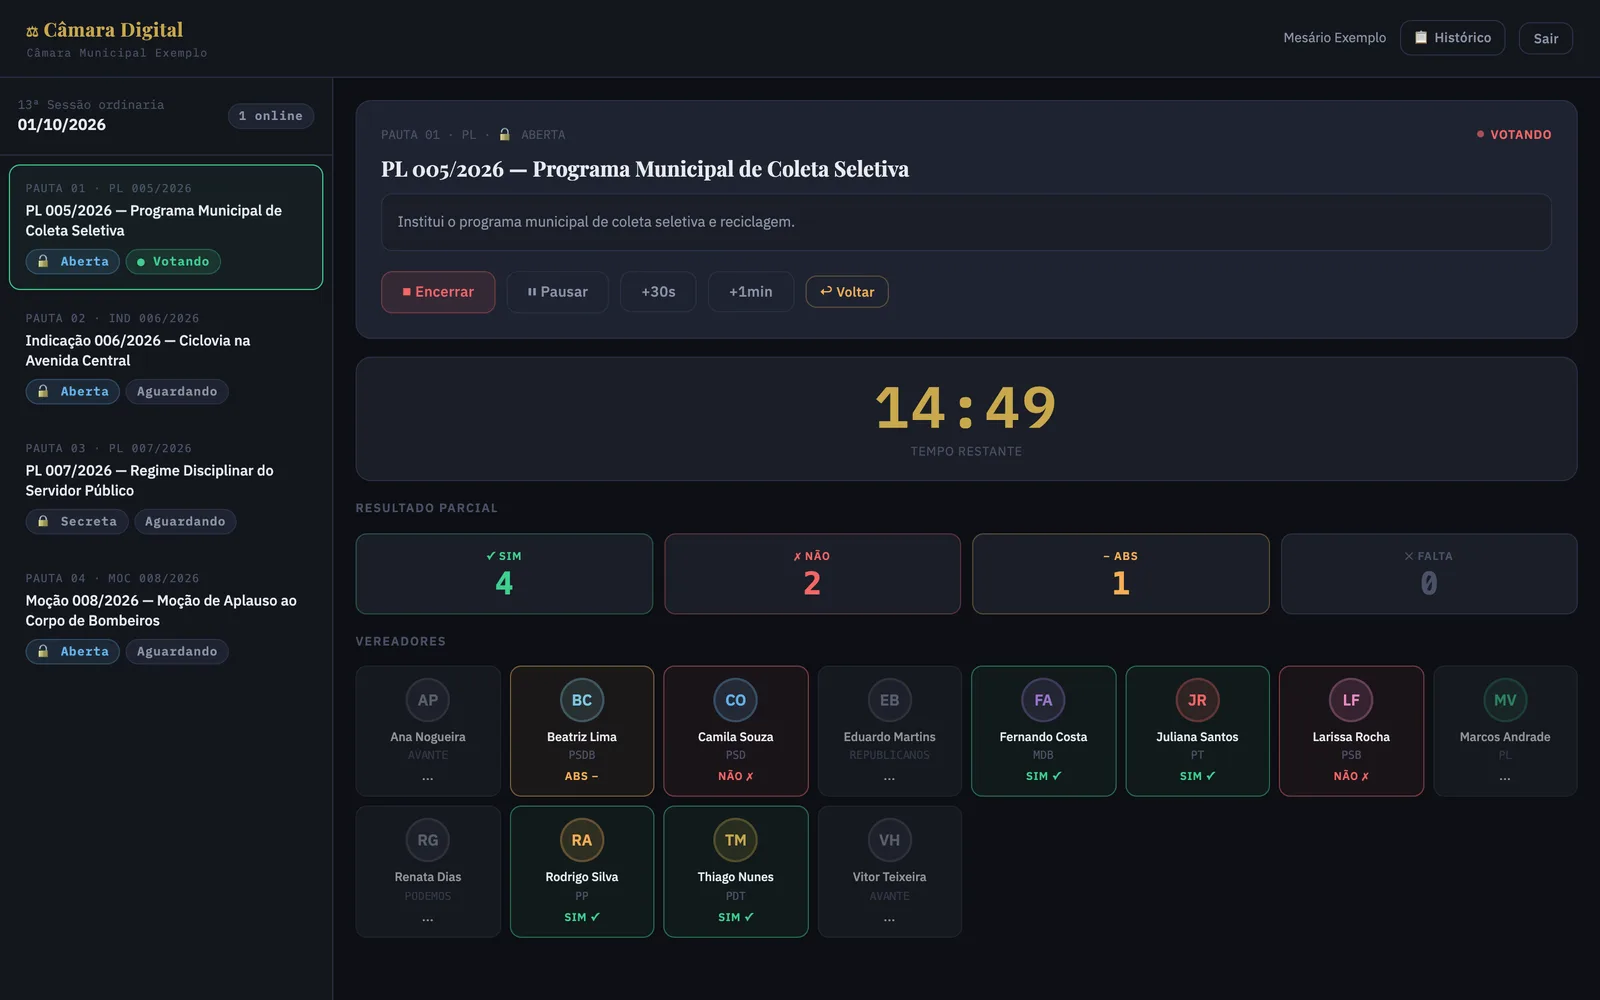
Task: Pause the voting with Pausar
Action: click(558, 292)
